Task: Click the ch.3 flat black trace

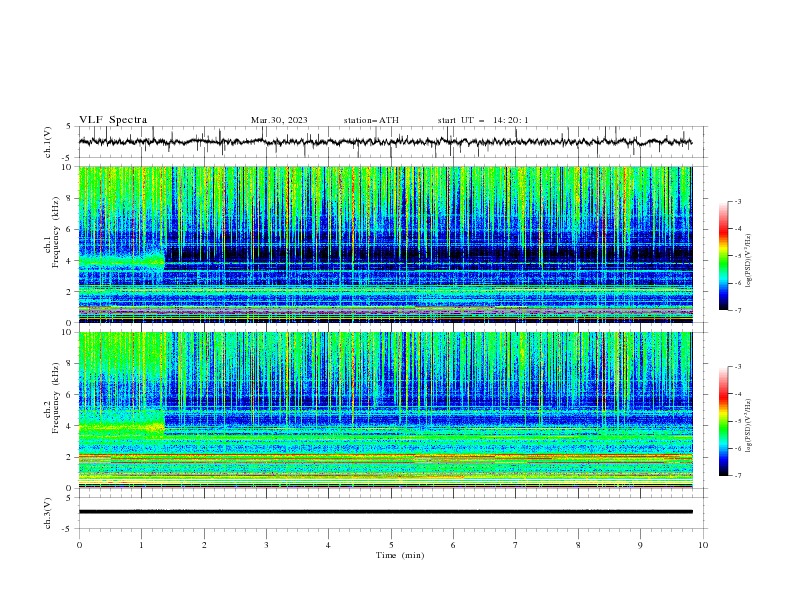Action: click(385, 512)
